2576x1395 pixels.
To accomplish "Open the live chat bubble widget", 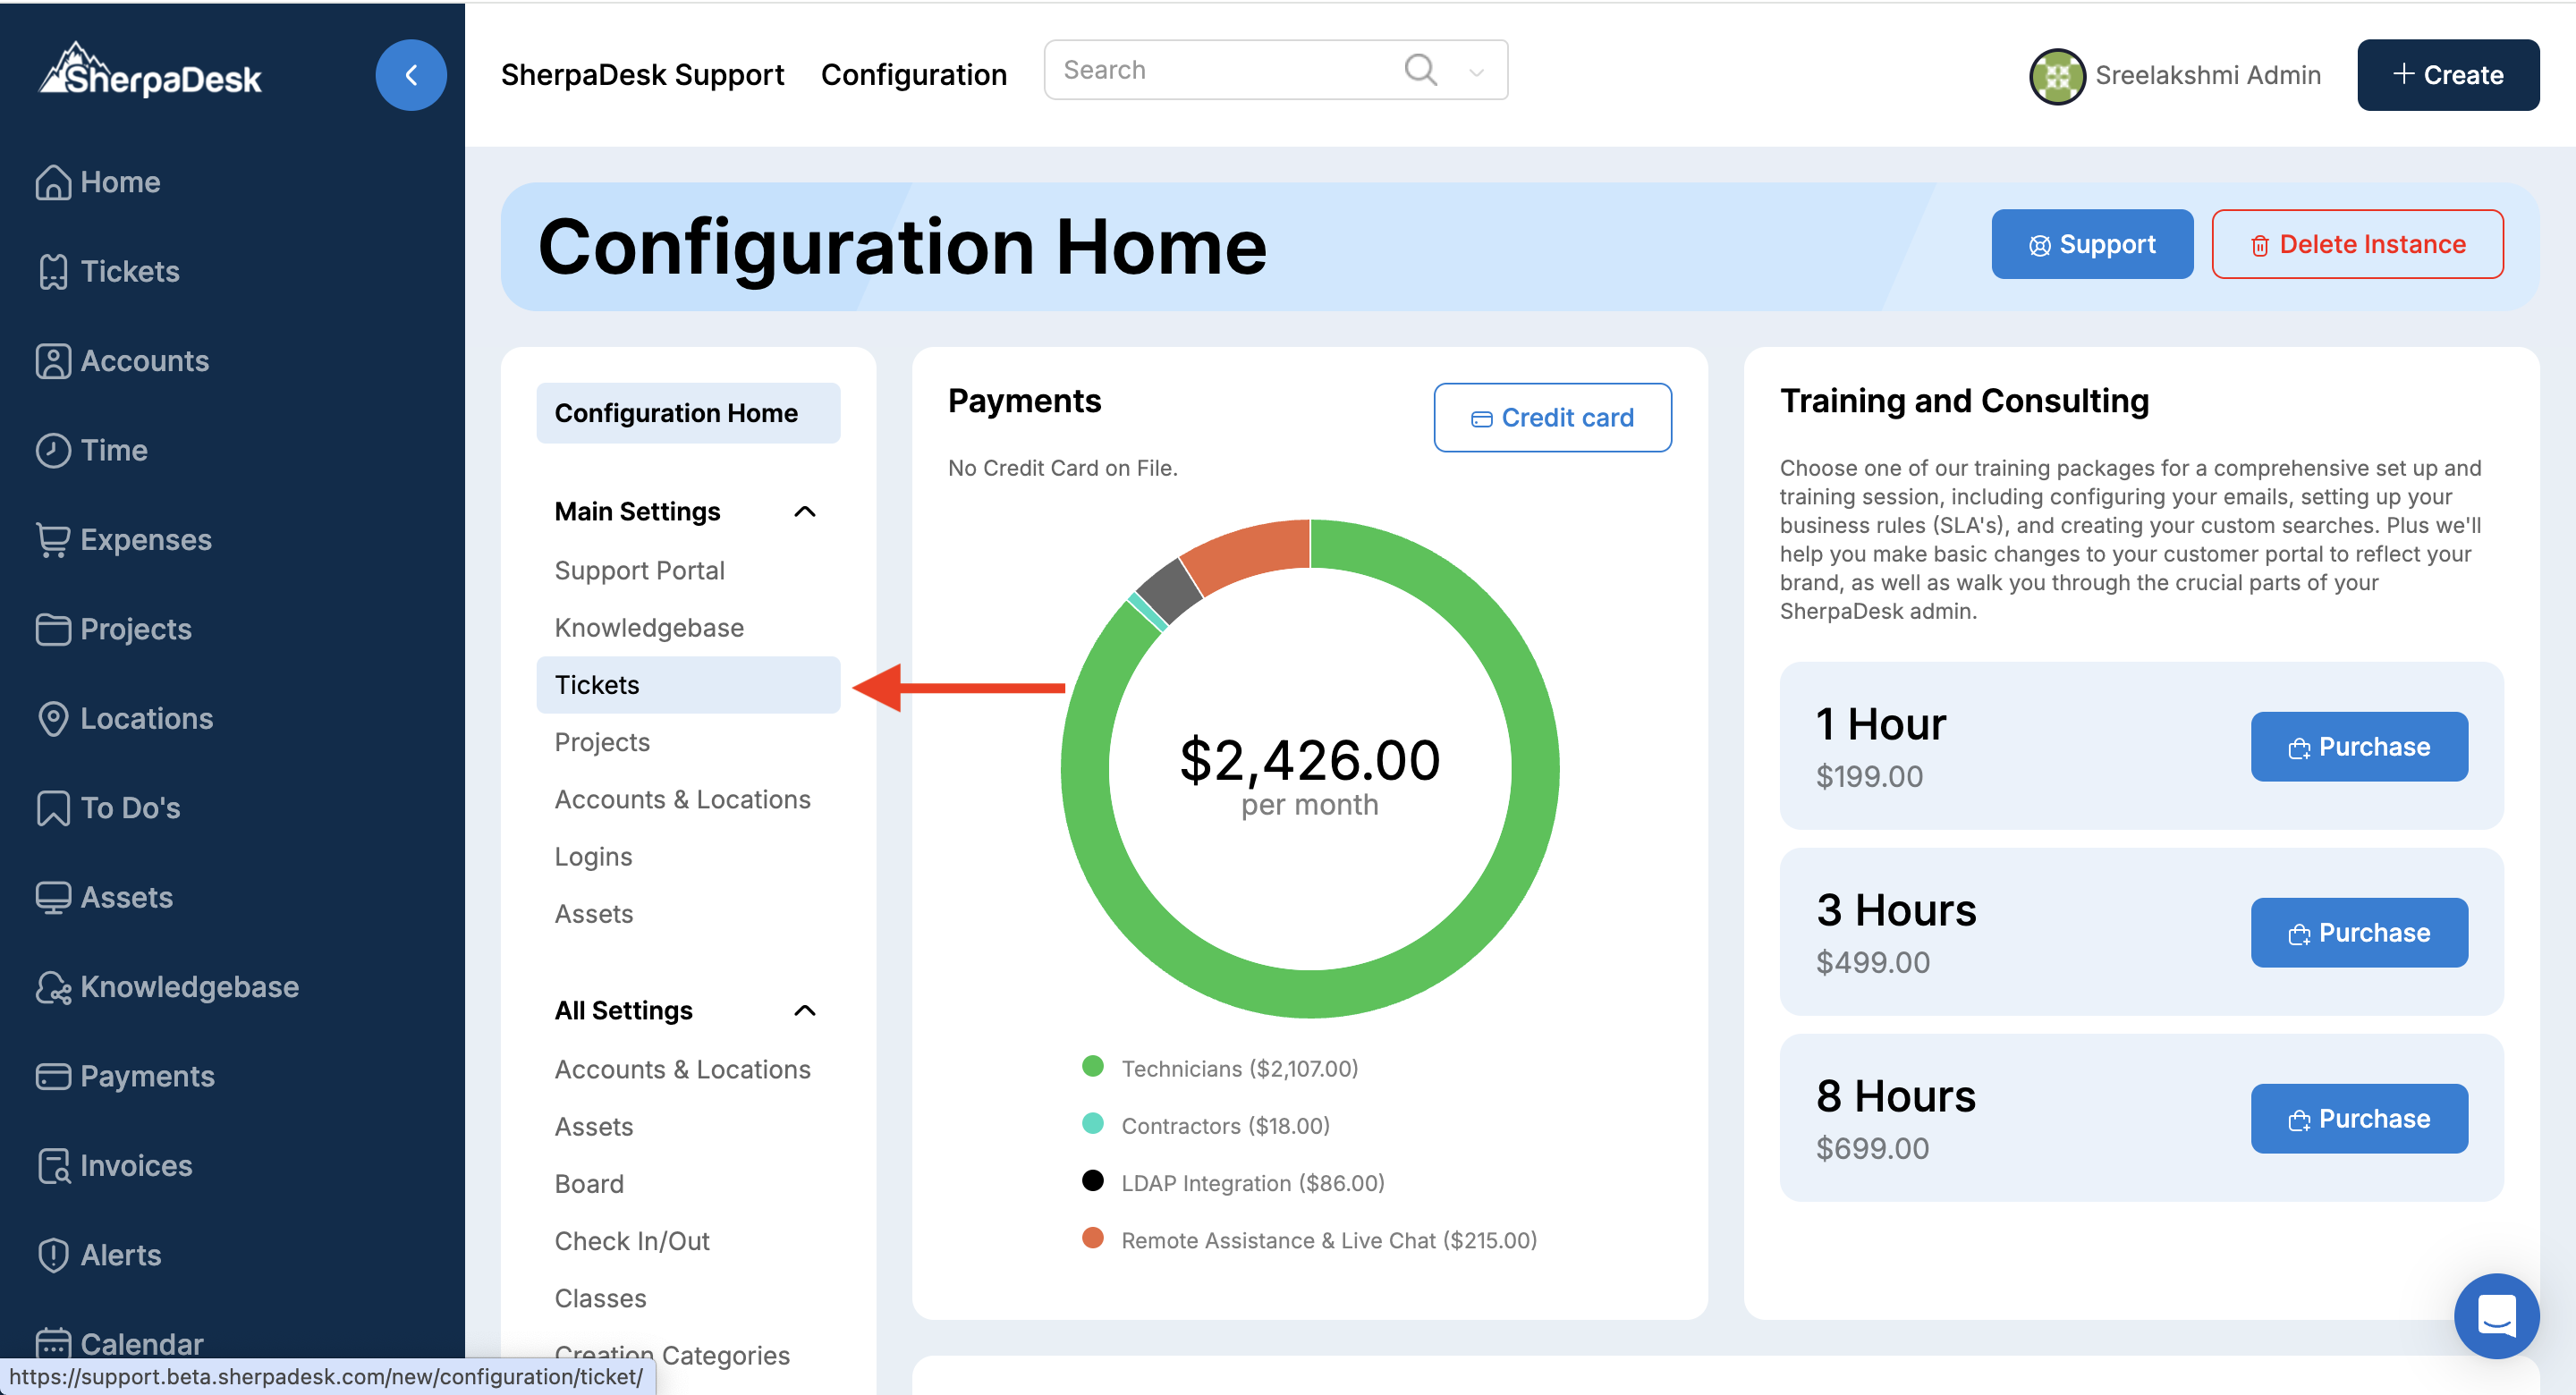I will pyautogui.click(x=2496, y=1315).
